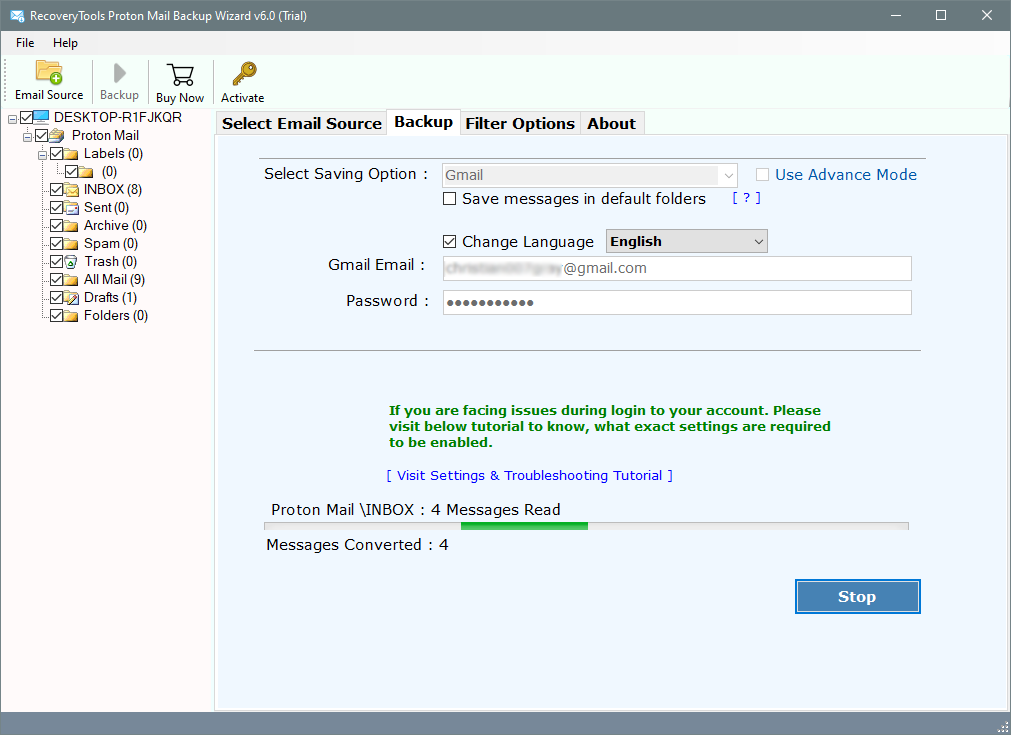This screenshot has width=1011, height=735.
Task: Collapse the Proton Mail tree node
Action: 27,137
